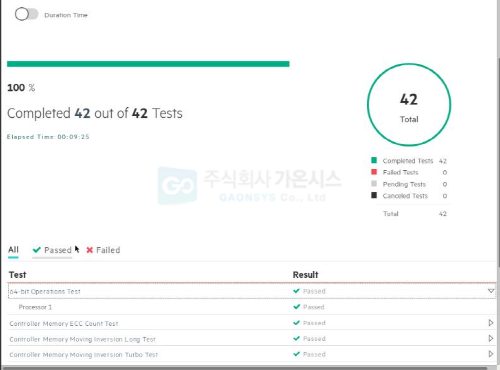
Task: Click the 42 Total donut chart
Action: (x=409, y=105)
